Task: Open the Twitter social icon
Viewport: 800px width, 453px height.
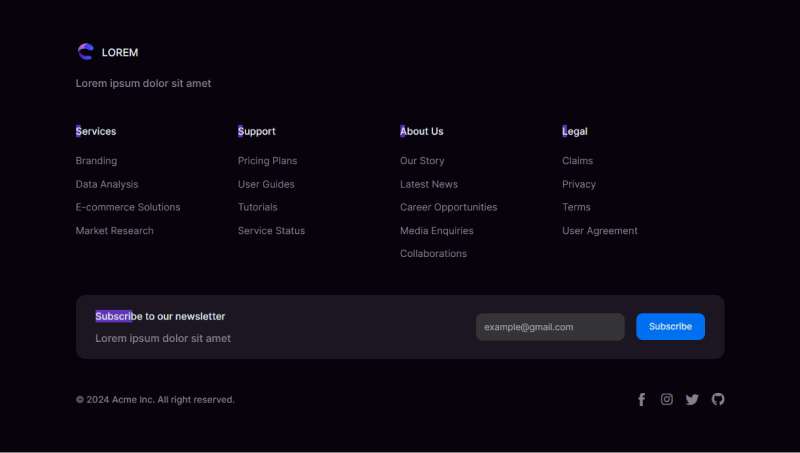Action: click(692, 400)
